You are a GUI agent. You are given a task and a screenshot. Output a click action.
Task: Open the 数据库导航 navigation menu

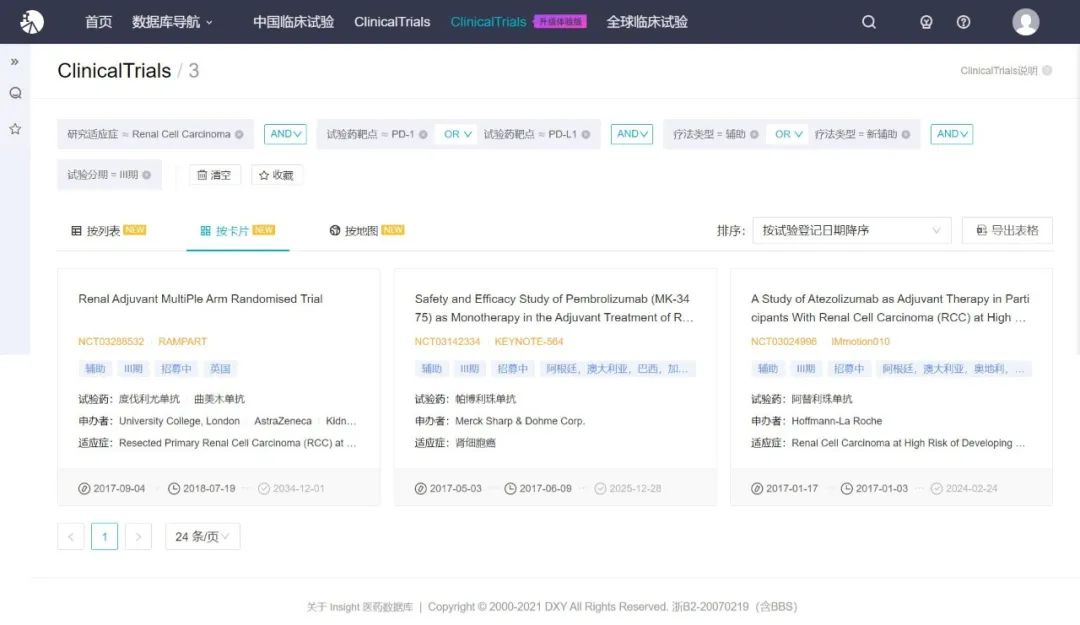pos(172,22)
